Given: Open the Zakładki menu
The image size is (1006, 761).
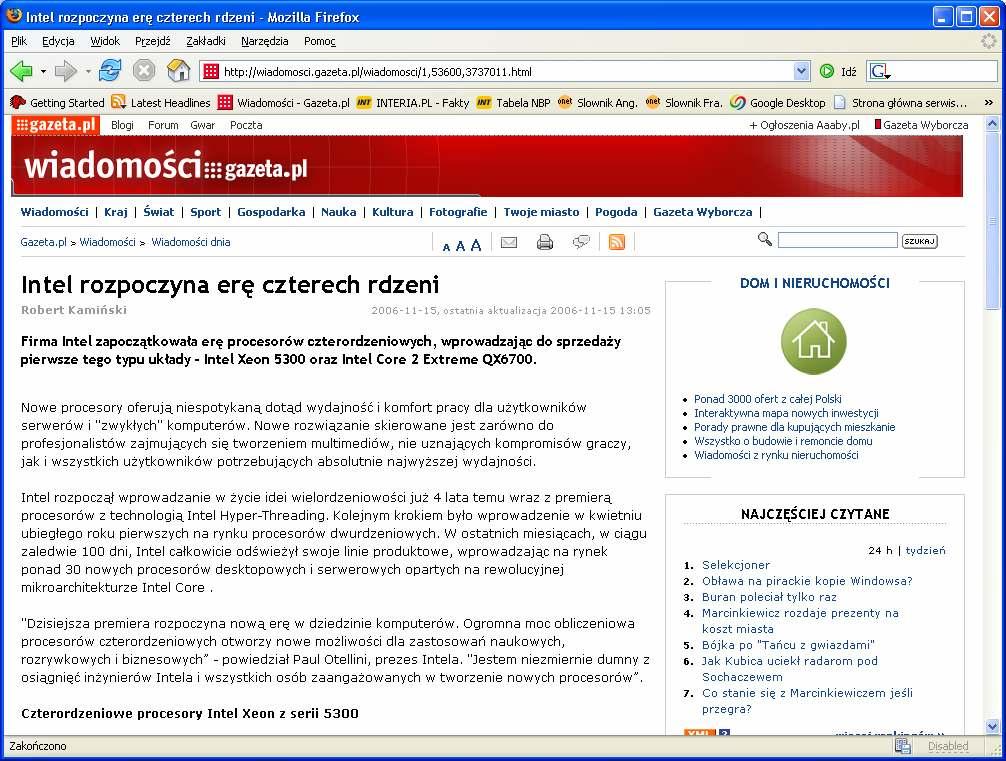Looking at the screenshot, I should pos(205,41).
